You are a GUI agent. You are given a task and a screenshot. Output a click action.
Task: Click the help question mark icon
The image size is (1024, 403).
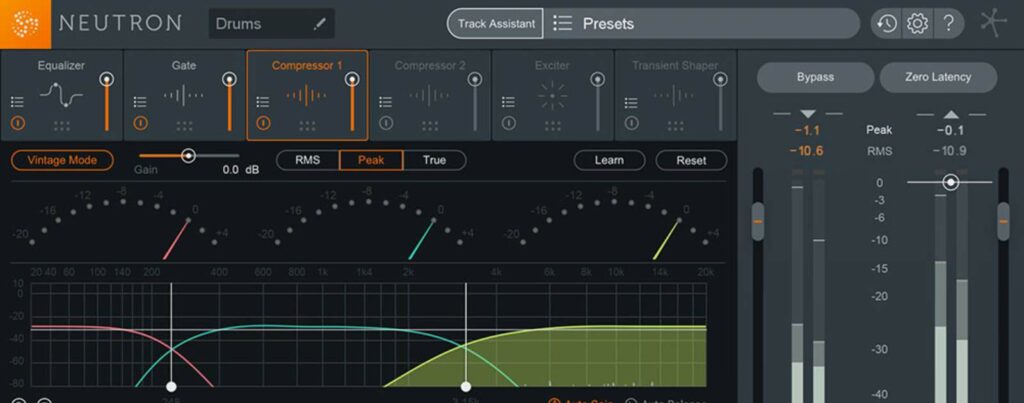tap(948, 23)
